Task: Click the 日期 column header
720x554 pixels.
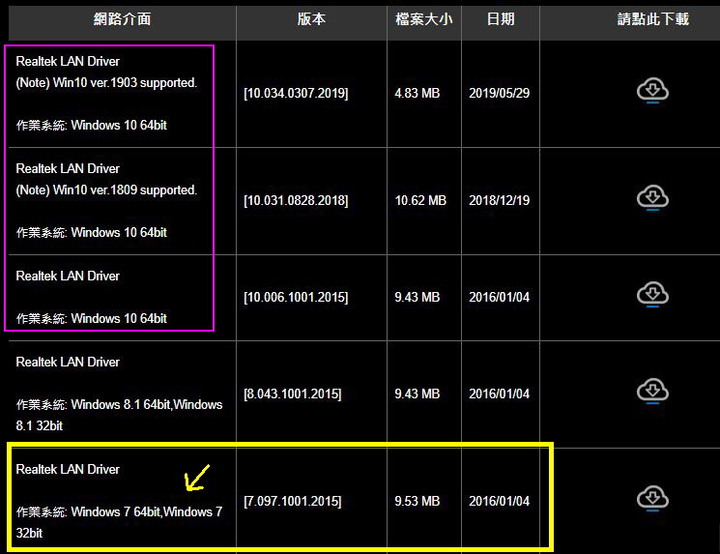Action: (501, 19)
